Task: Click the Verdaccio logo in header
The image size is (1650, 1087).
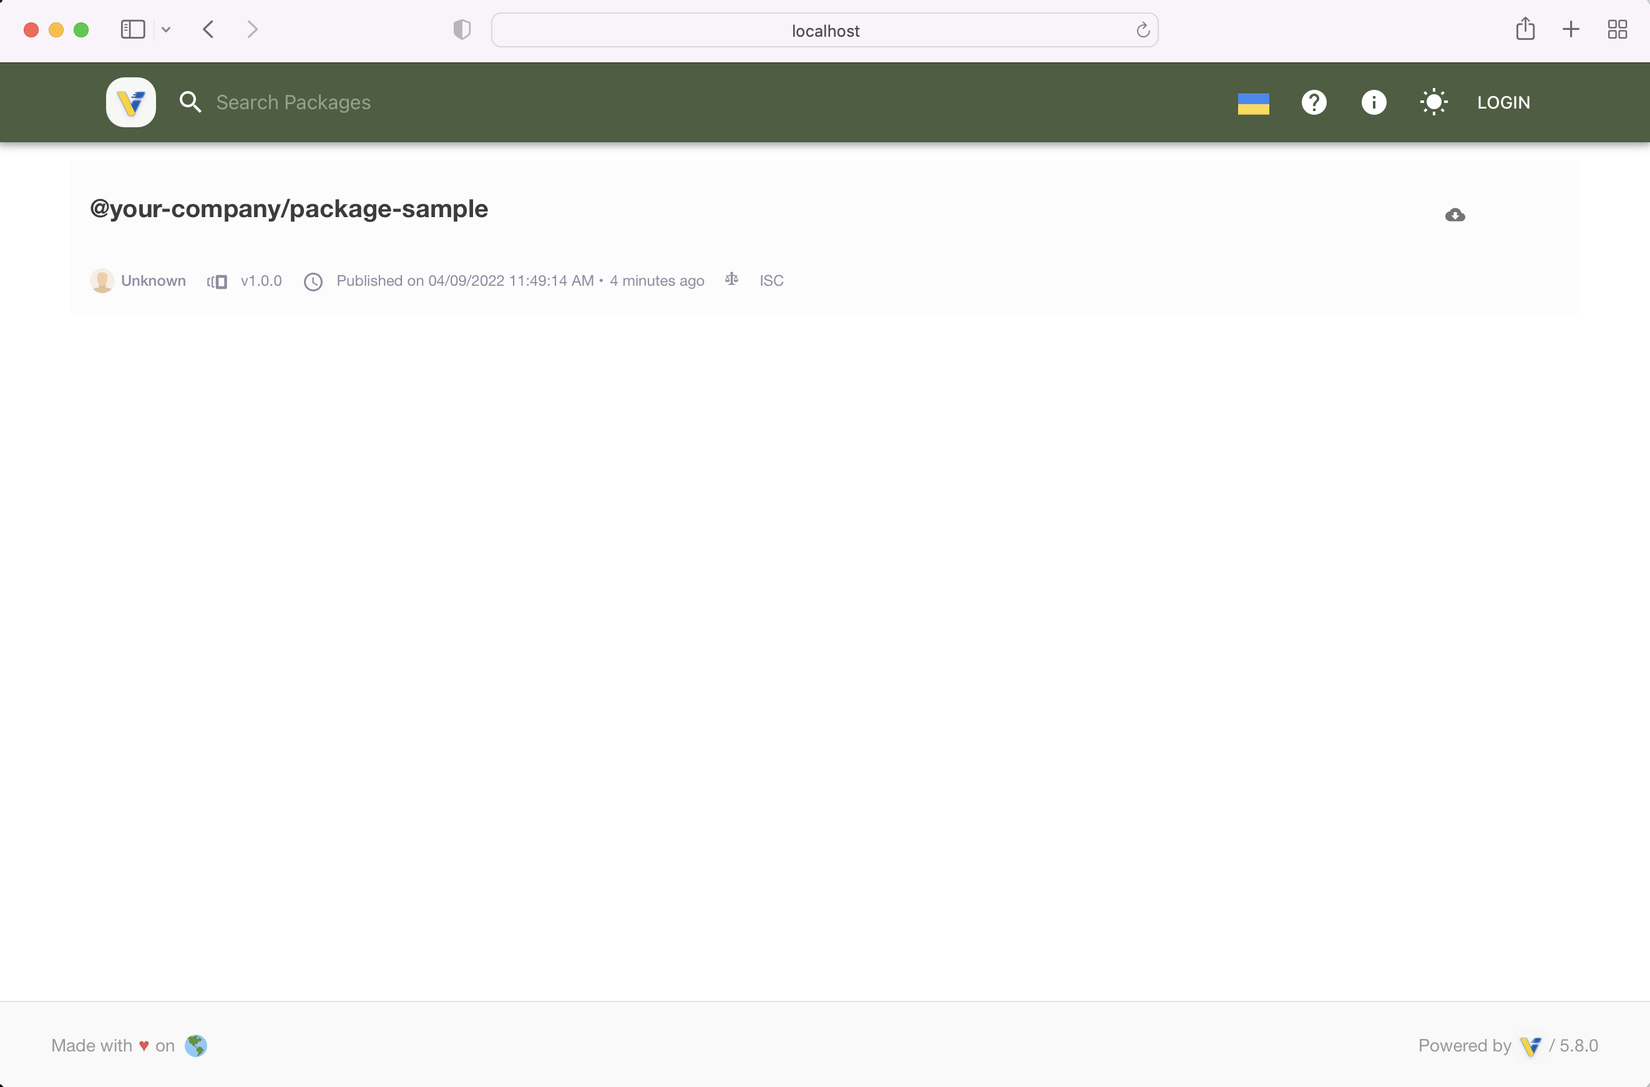Action: (x=131, y=102)
